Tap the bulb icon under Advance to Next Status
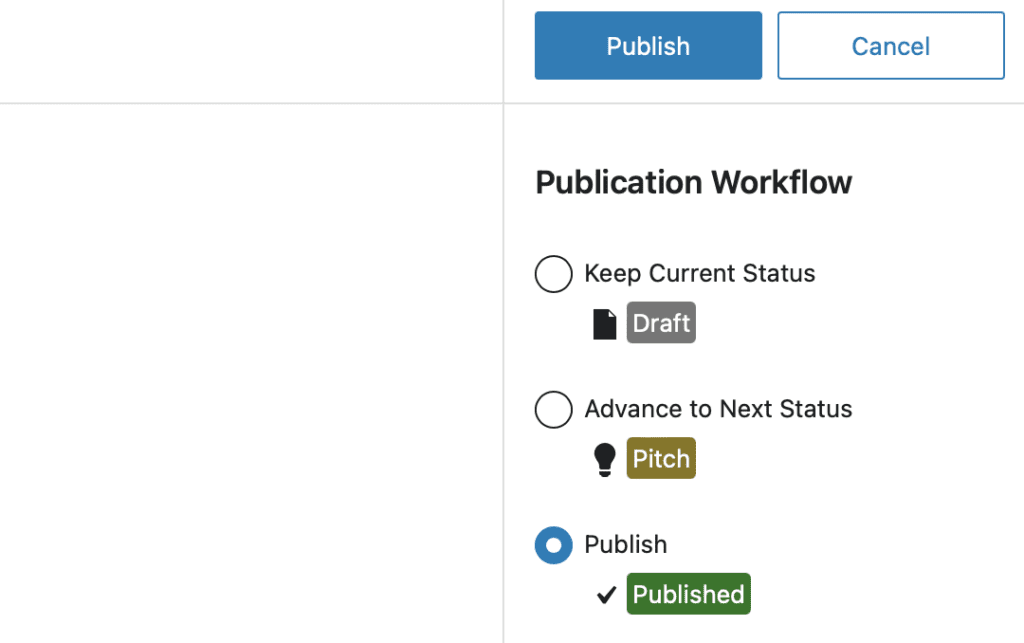This screenshot has height=643, width=1024. coord(604,458)
